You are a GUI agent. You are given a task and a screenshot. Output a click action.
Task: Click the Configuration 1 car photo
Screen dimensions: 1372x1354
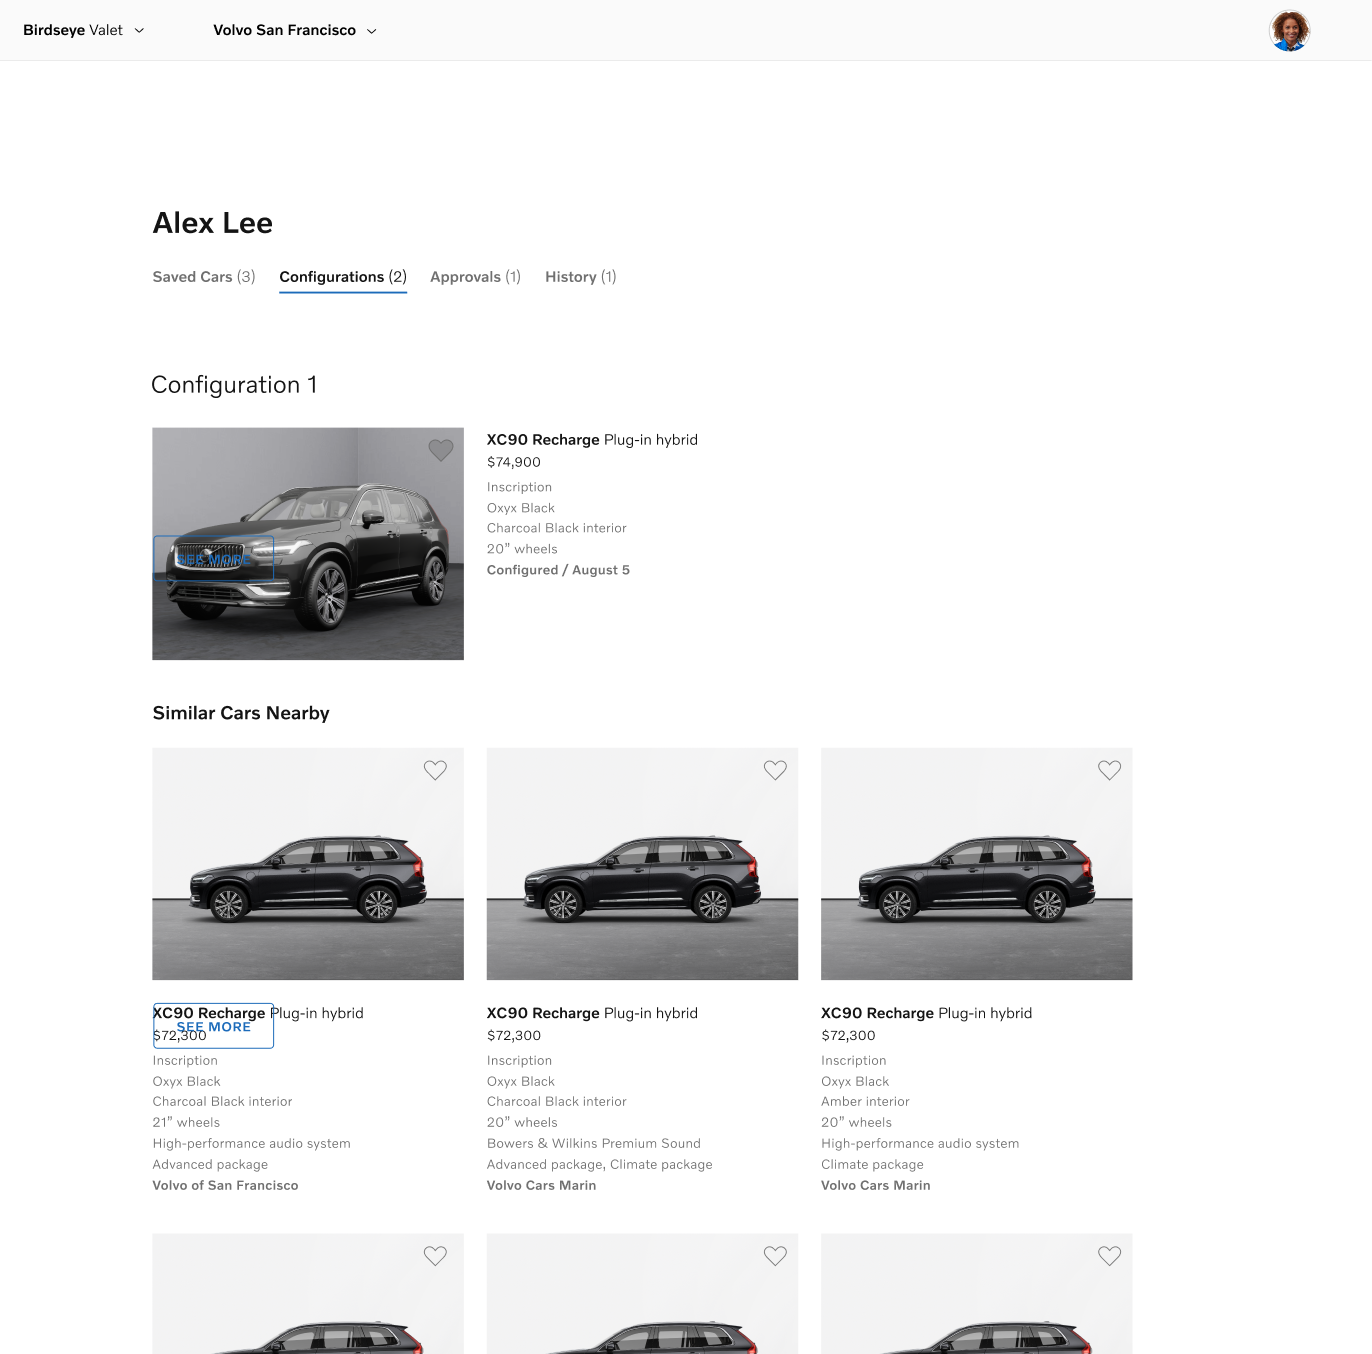point(308,544)
